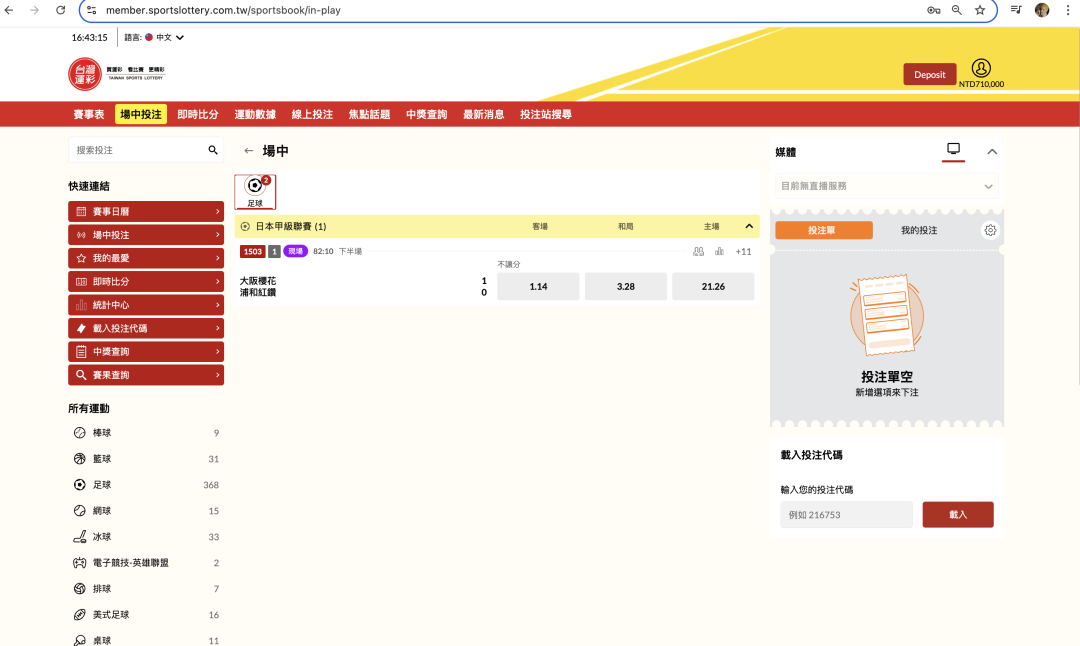The width and height of the screenshot is (1080, 646).
Task: Open browser zoom magnifier icon
Action: 957,10
